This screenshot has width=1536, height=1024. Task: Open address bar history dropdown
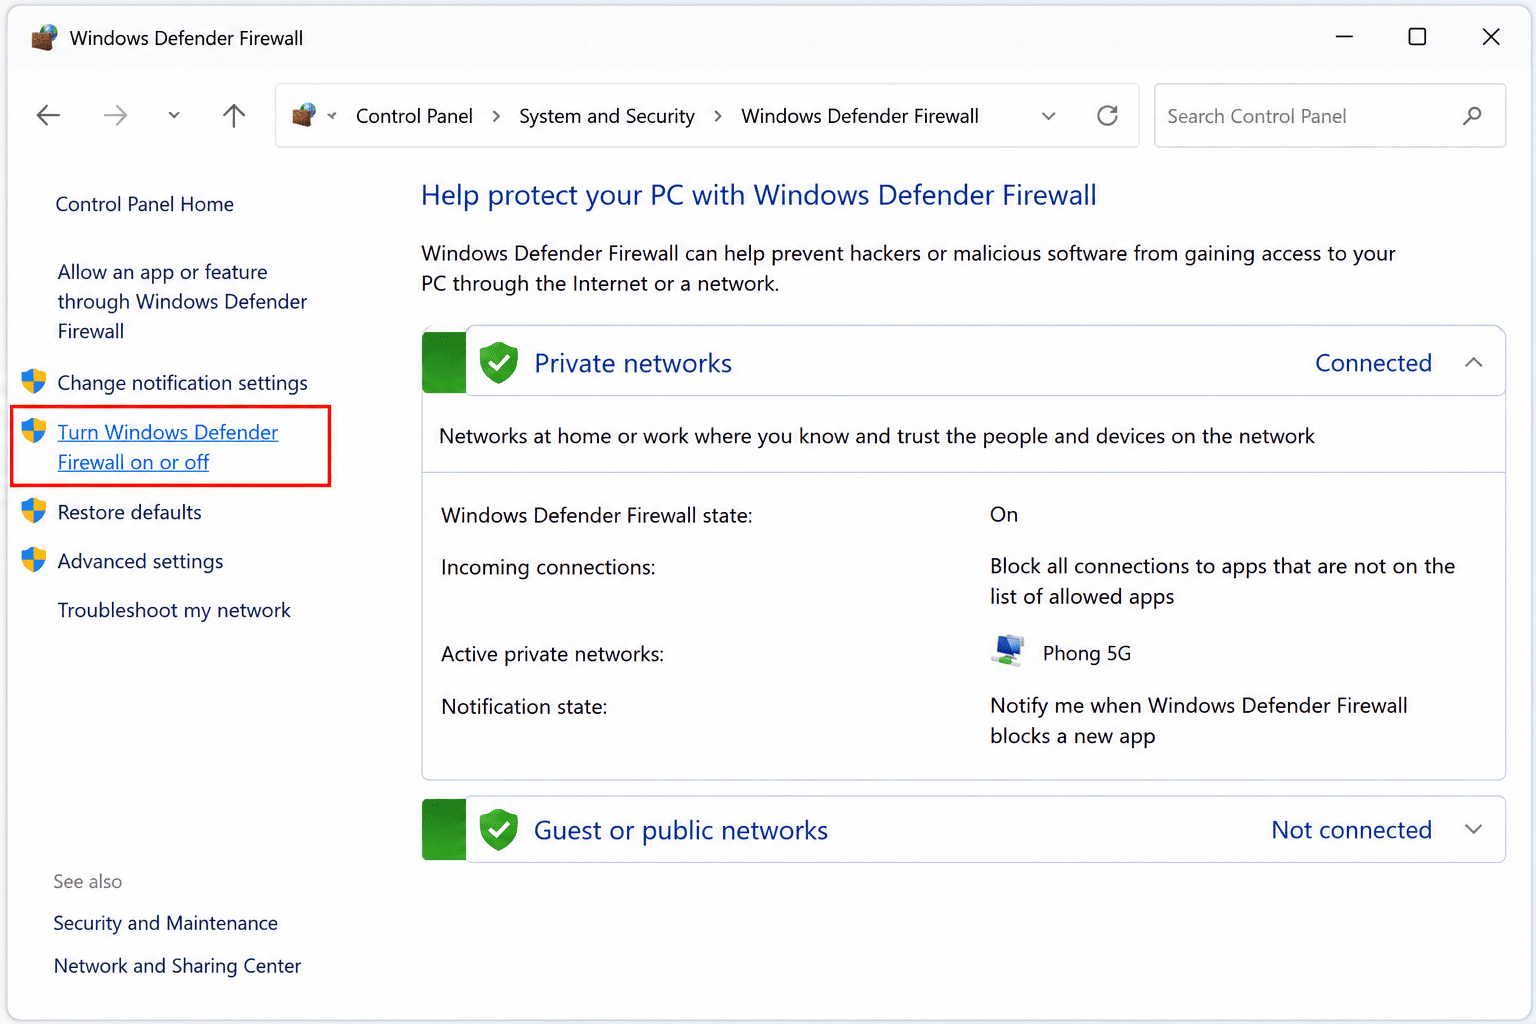1048,116
